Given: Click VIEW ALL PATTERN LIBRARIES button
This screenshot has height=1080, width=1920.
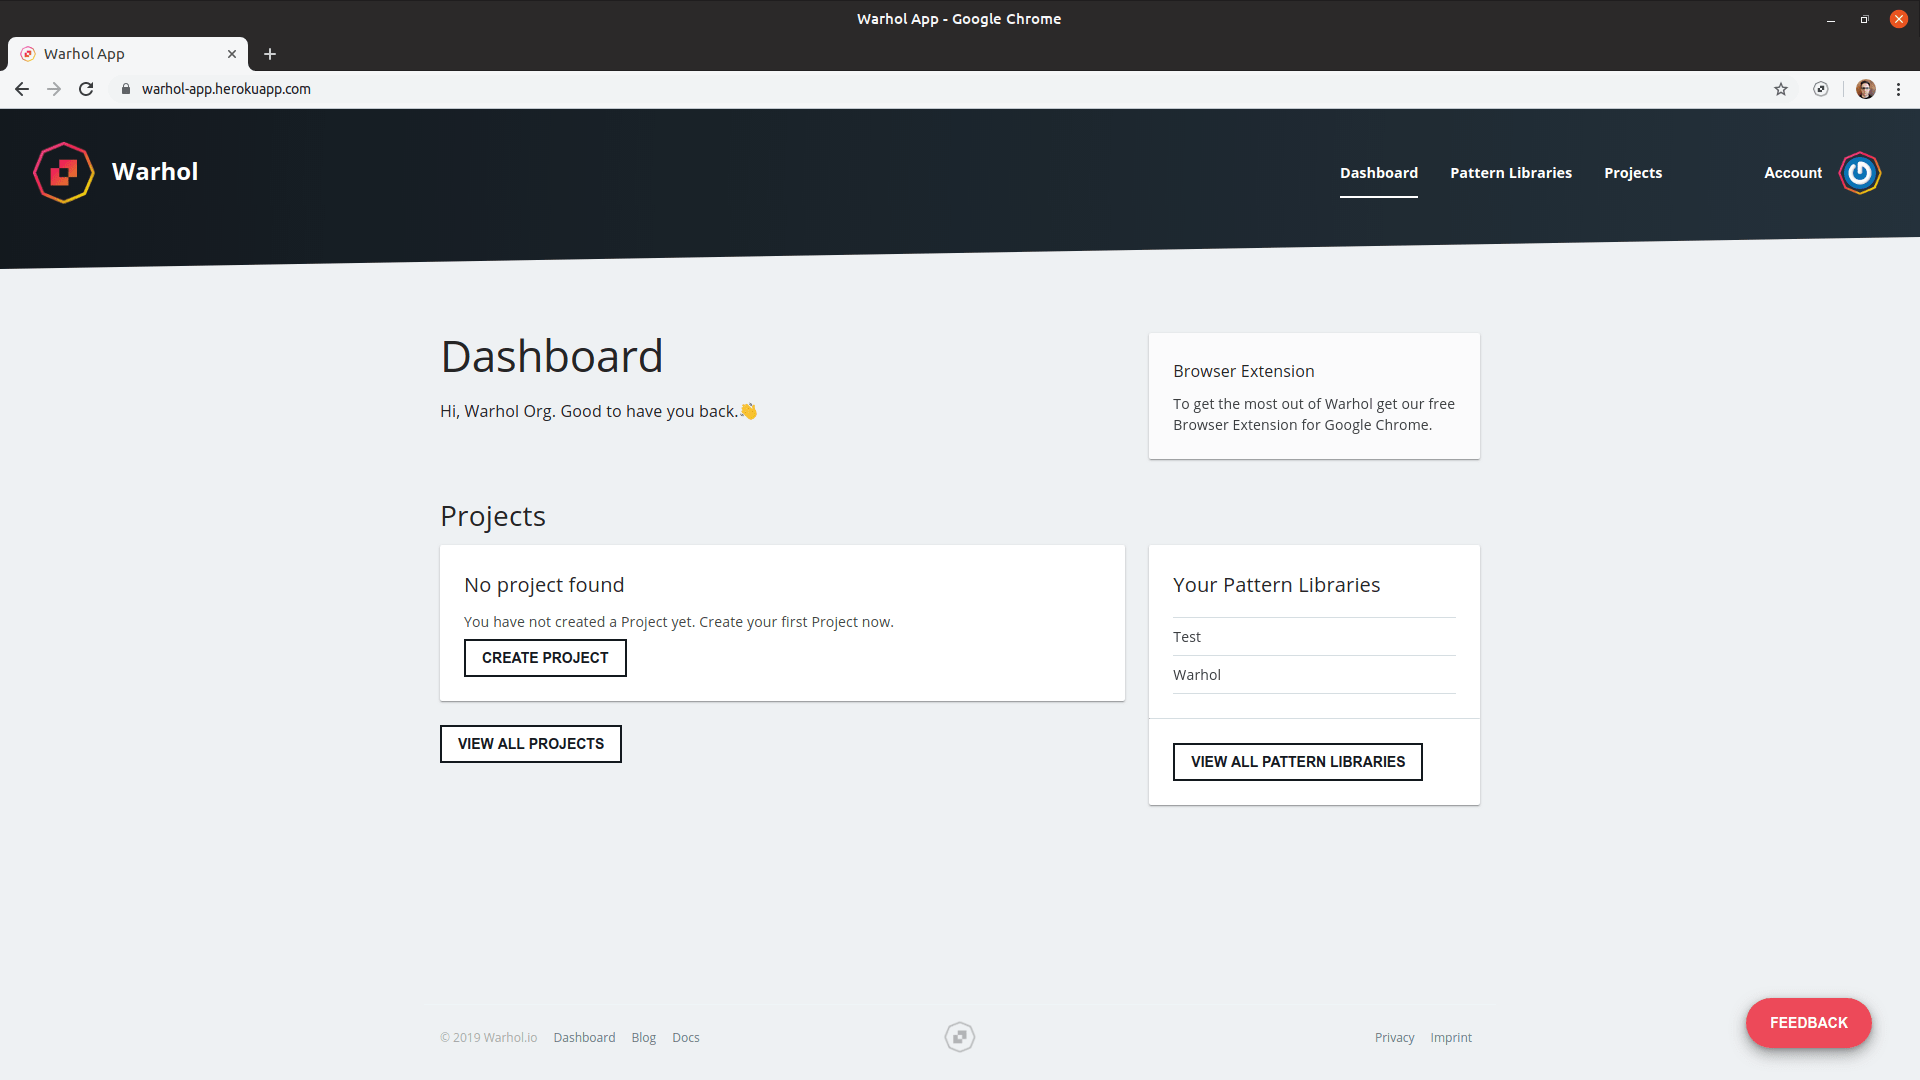Looking at the screenshot, I should [x=1298, y=762].
